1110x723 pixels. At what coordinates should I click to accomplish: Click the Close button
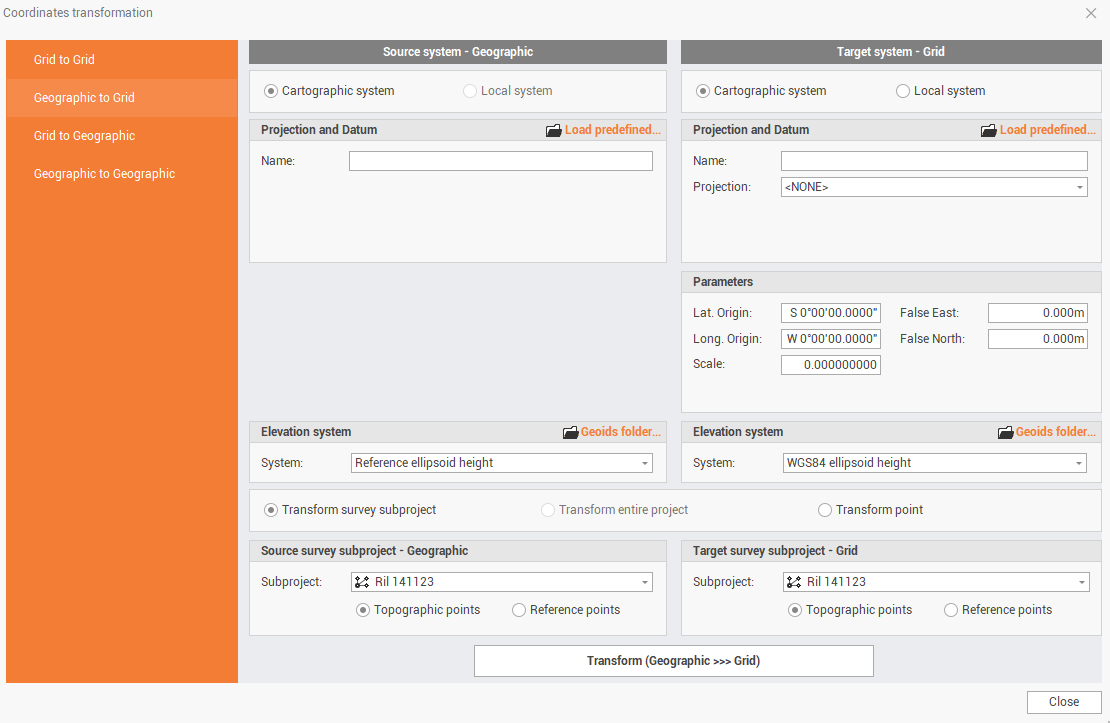pyautogui.click(x=1063, y=702)
